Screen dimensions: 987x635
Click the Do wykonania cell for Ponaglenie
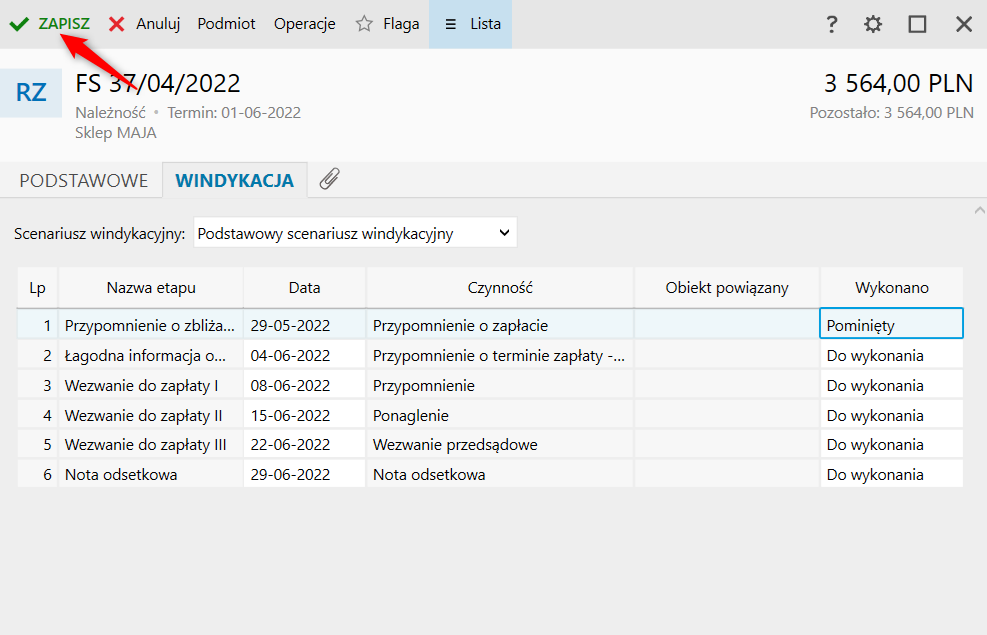point(891,415)
